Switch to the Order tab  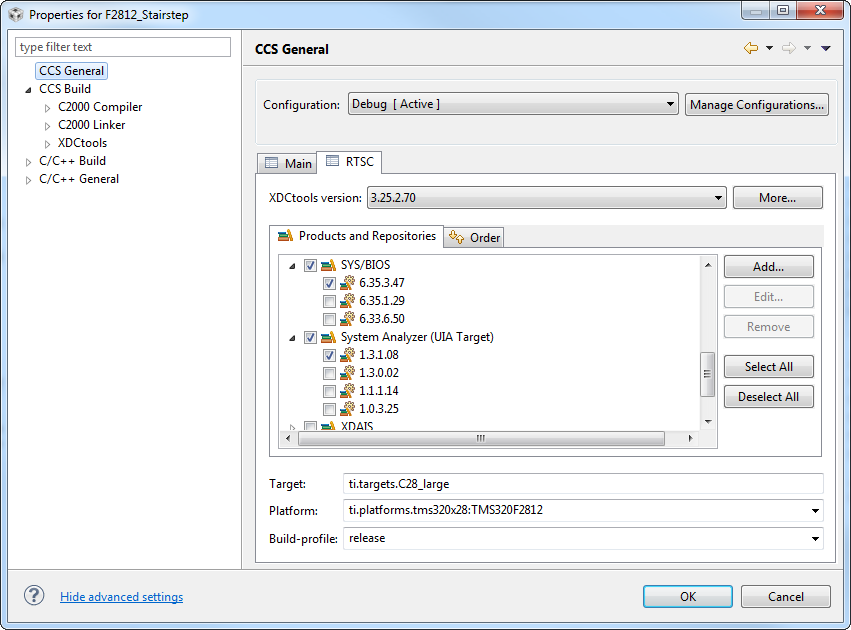[474, 238]
